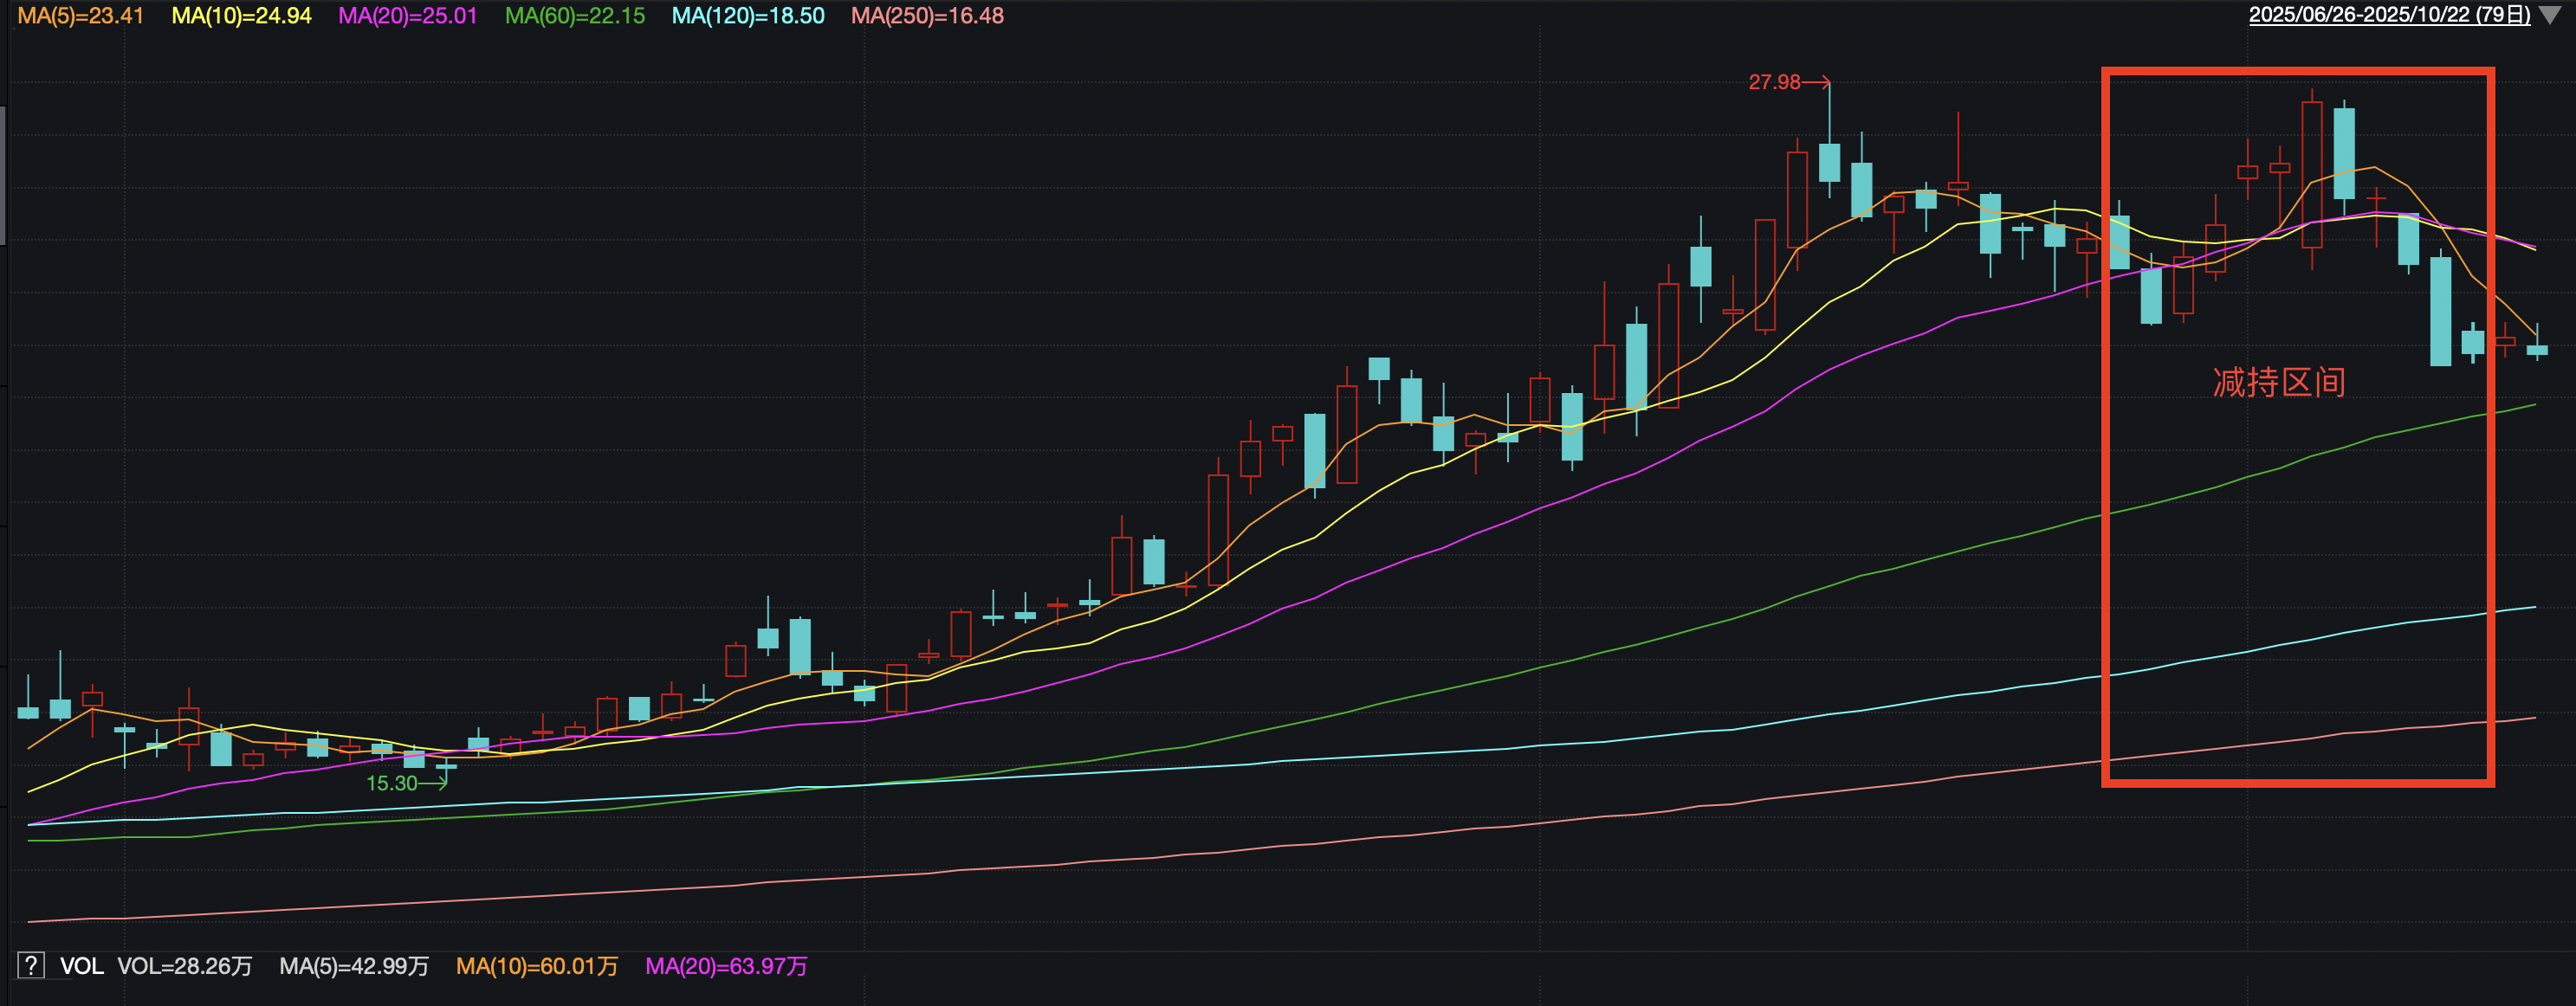The height and width of the screenshot is (1006, 2576).
Task: Click the VOL indicator help question-mark icon
Action: coord(31,965)
